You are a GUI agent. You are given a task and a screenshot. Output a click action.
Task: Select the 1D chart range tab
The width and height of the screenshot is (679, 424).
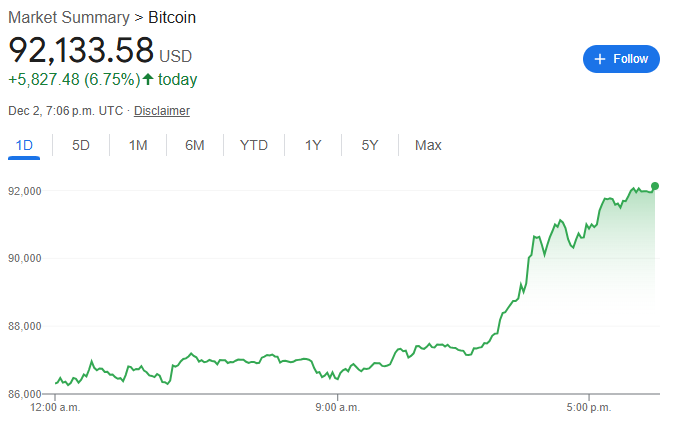[25, 145]
